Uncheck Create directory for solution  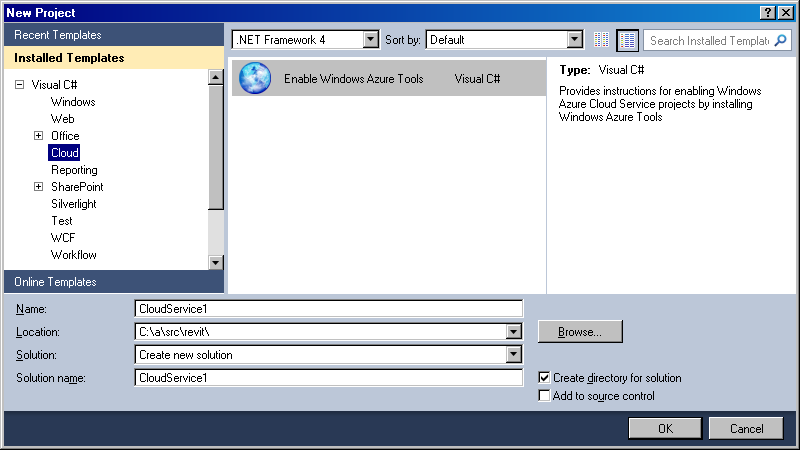(544, 378)
